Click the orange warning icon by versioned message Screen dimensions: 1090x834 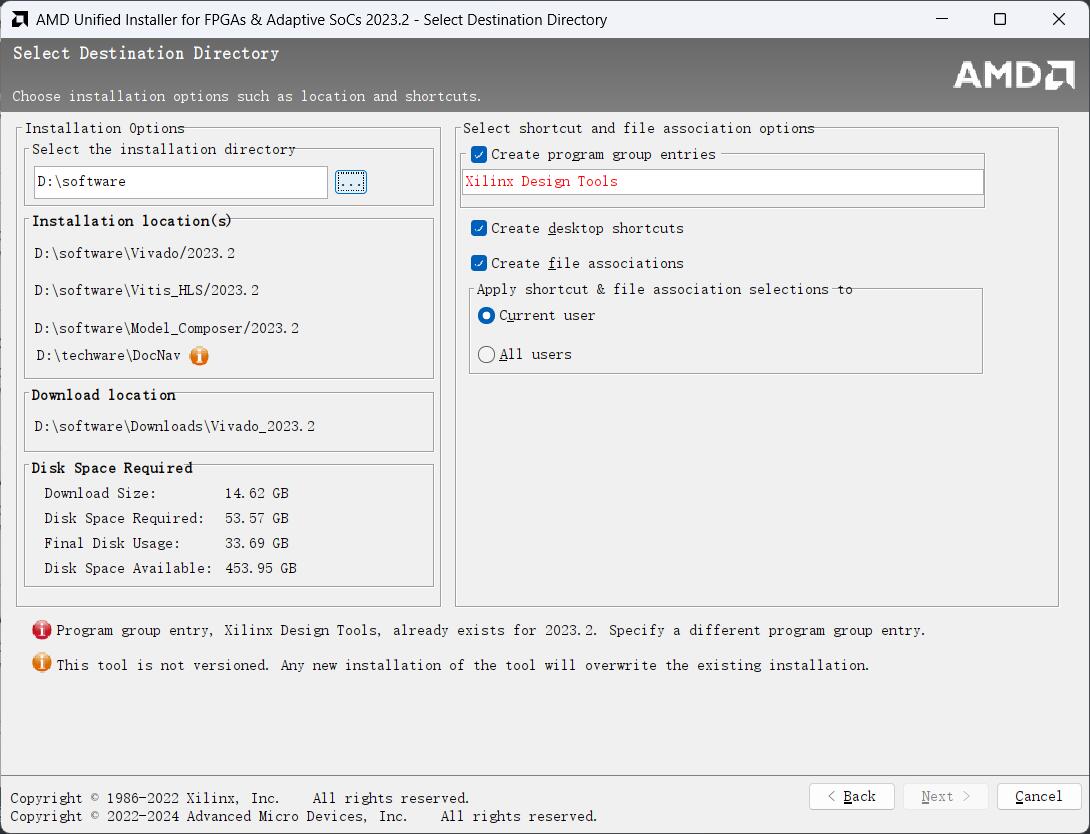[42, 663]
